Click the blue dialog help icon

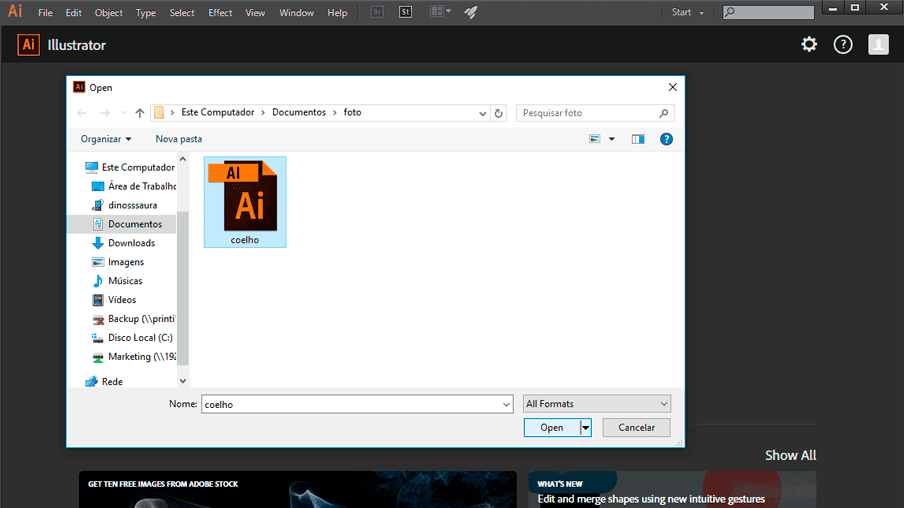click(x=666, y=139)
